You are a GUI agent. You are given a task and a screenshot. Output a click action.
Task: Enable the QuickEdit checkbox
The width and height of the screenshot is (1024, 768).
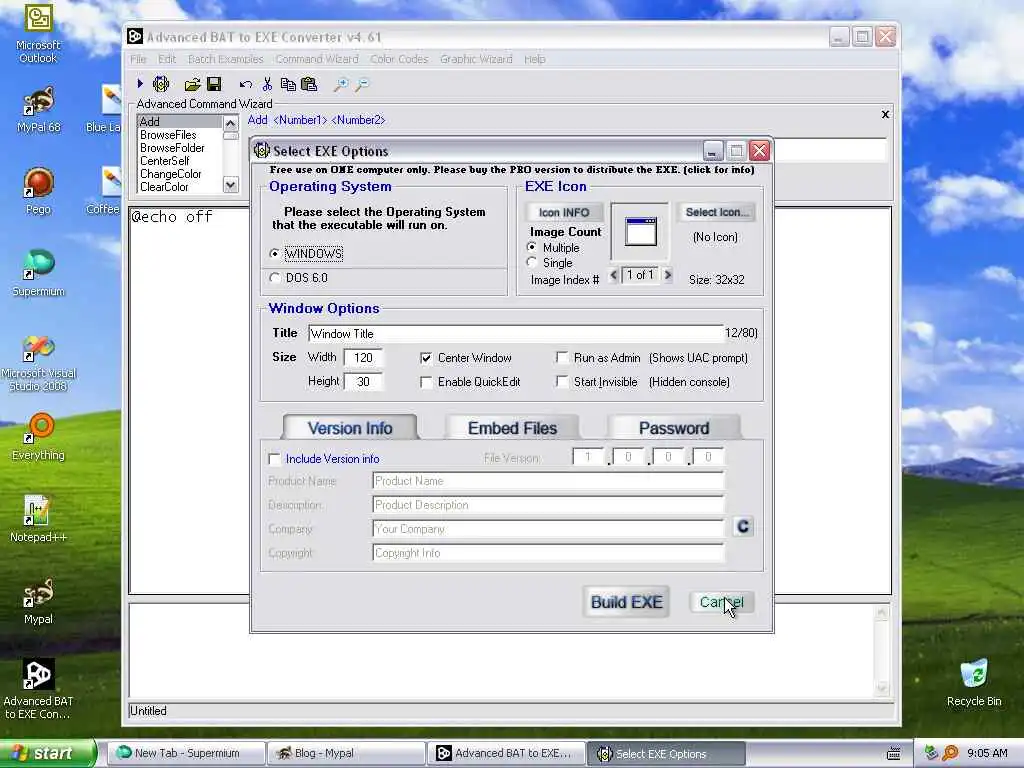426,382
